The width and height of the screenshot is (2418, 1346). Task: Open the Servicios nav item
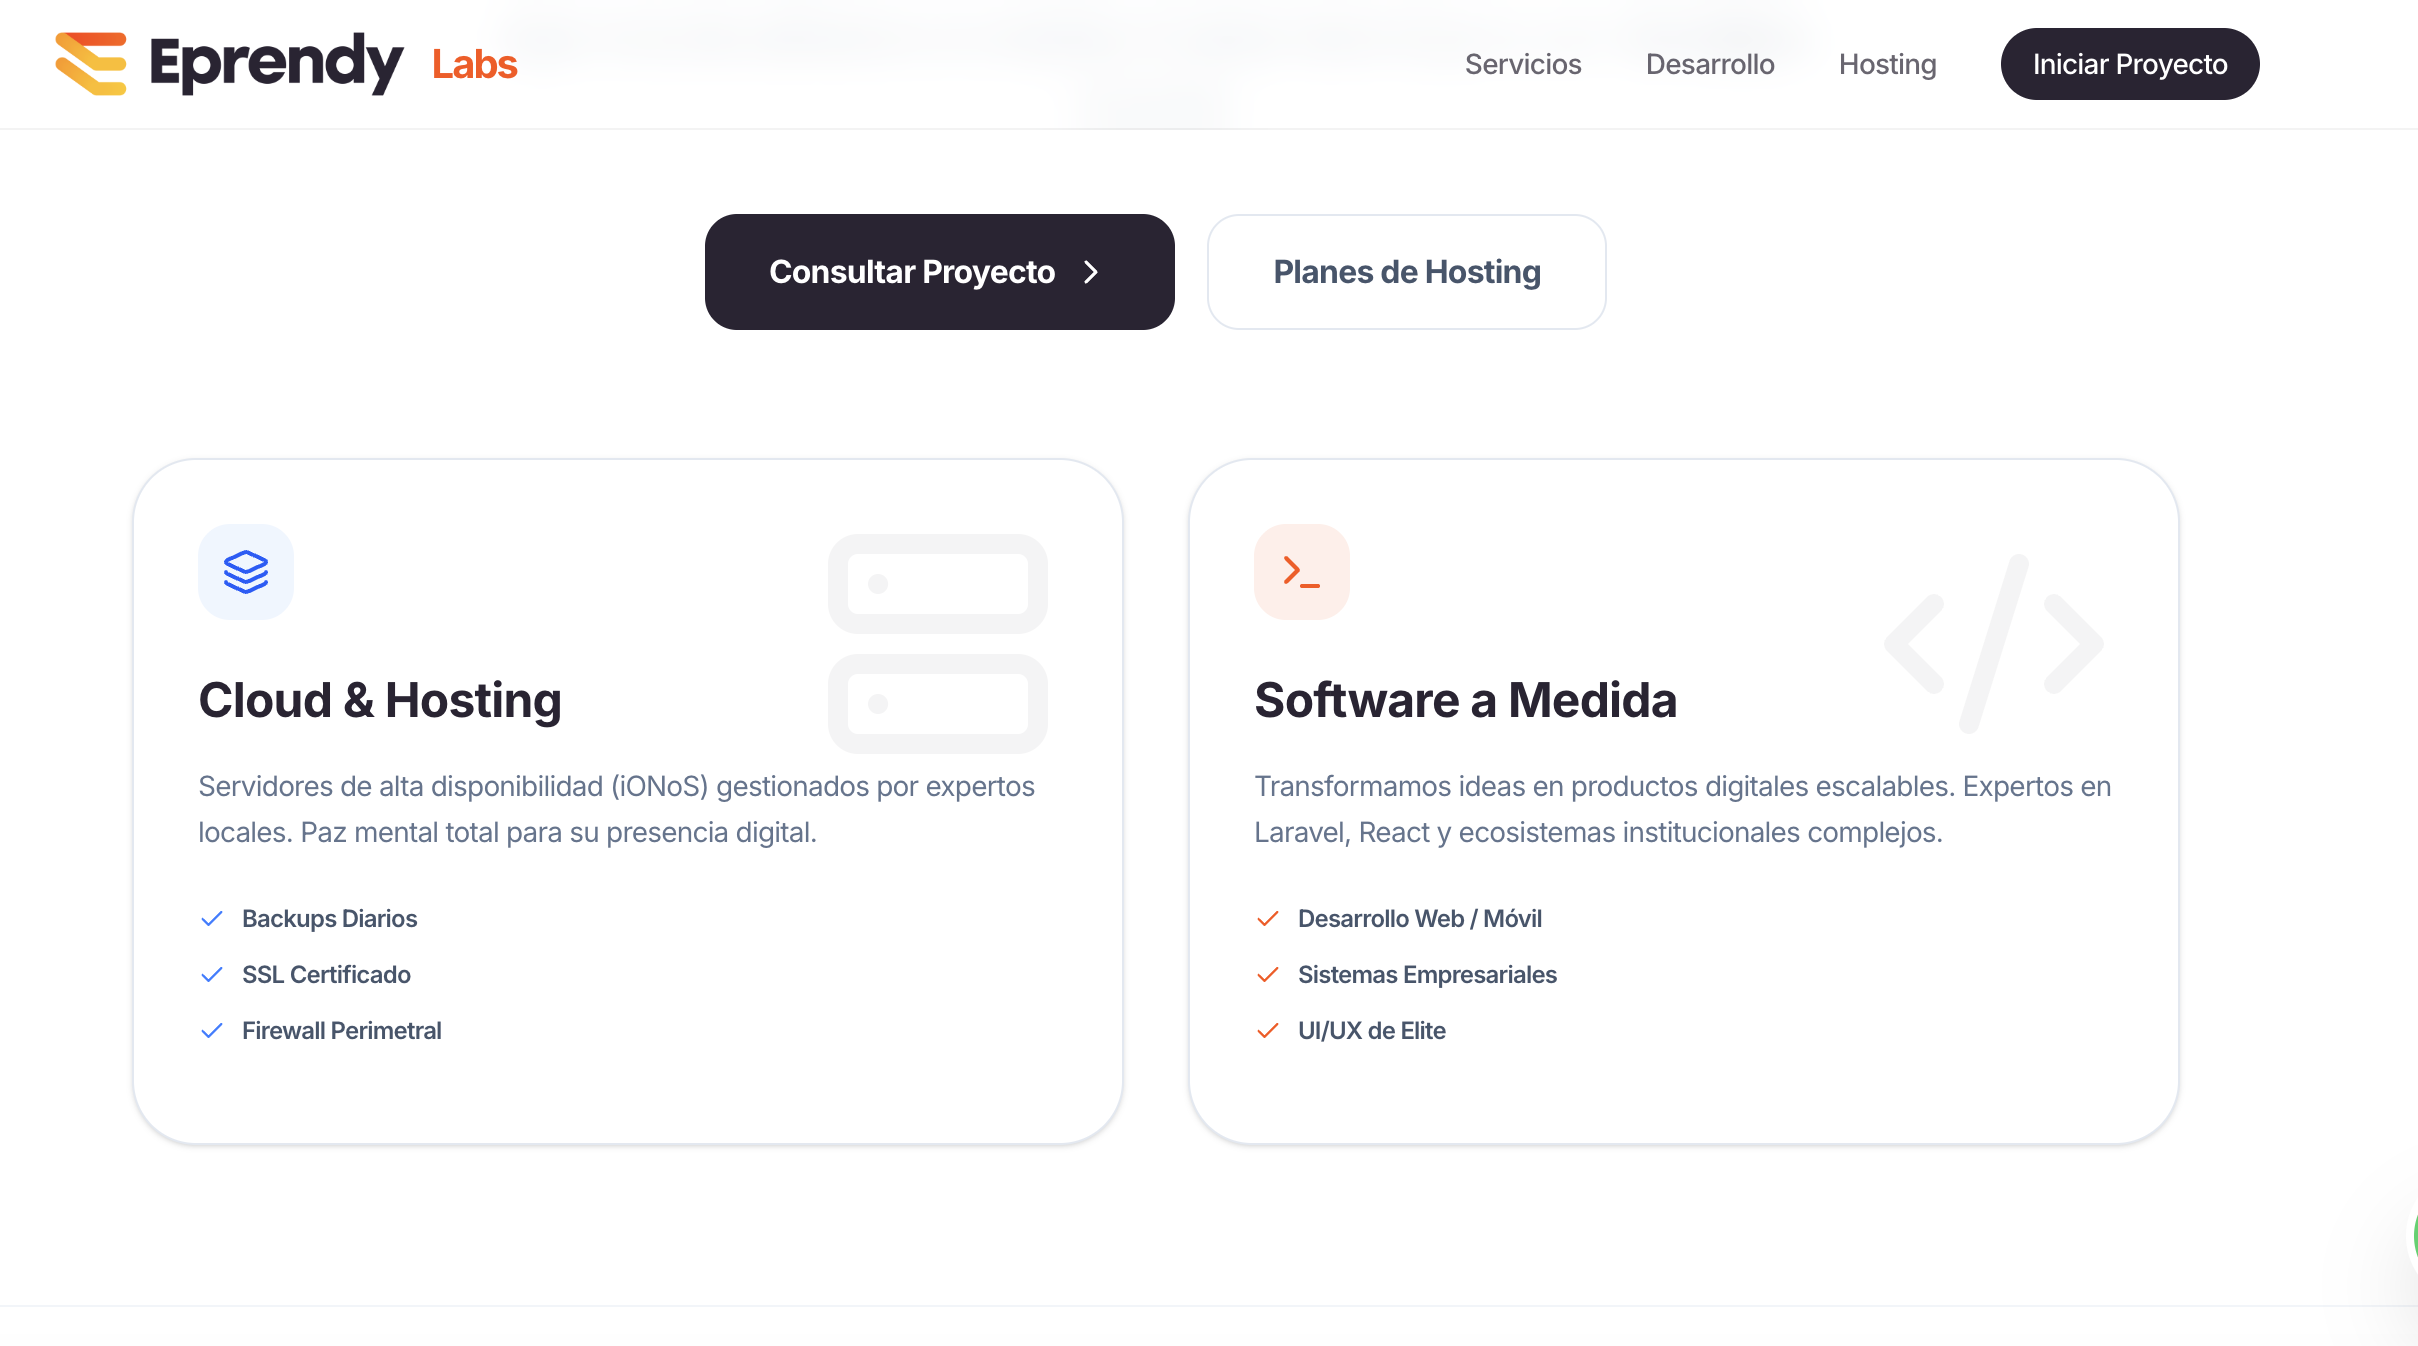coord(1523,64)
